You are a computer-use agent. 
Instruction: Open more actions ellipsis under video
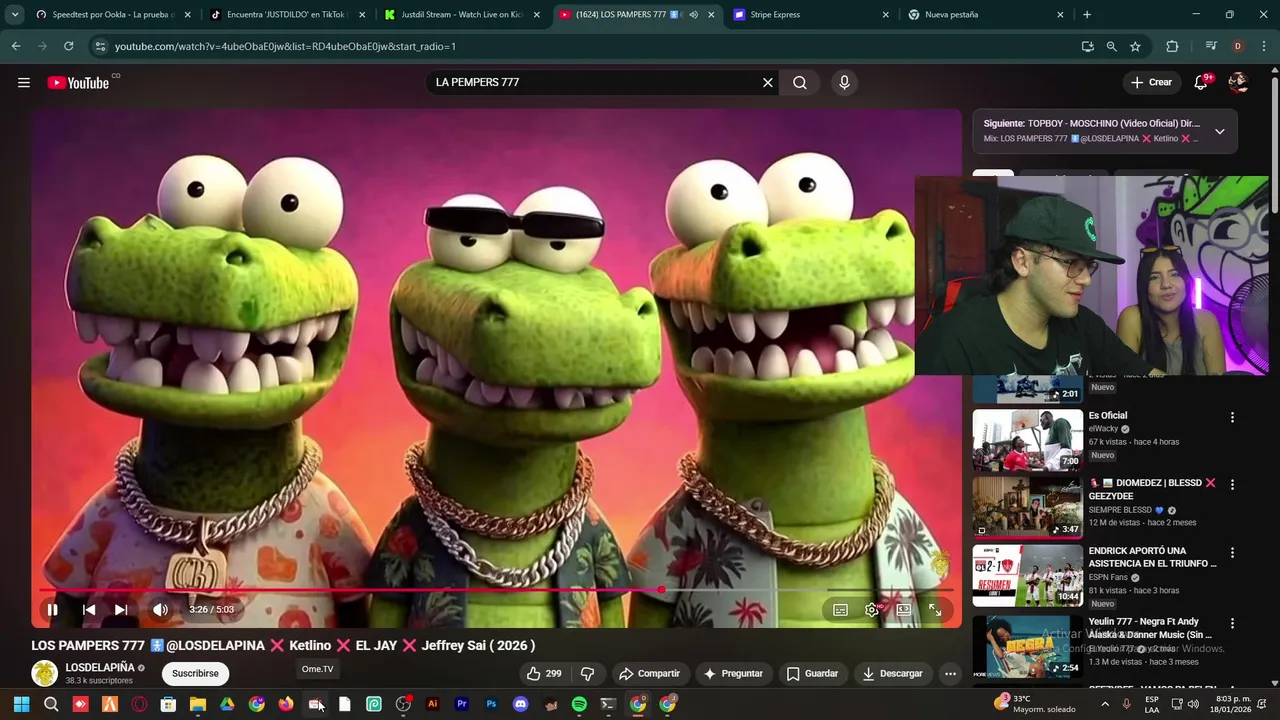click(x=950, y=674)
